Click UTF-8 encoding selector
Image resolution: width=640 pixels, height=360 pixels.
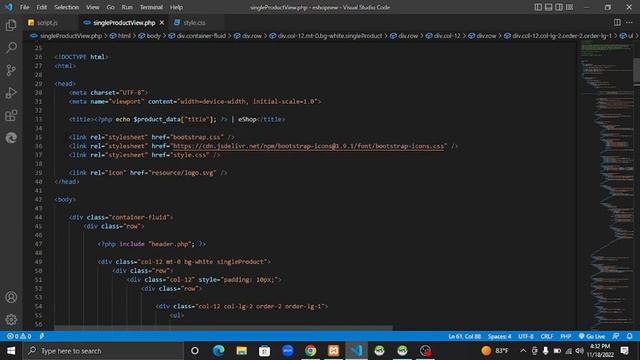pos(526,336)
